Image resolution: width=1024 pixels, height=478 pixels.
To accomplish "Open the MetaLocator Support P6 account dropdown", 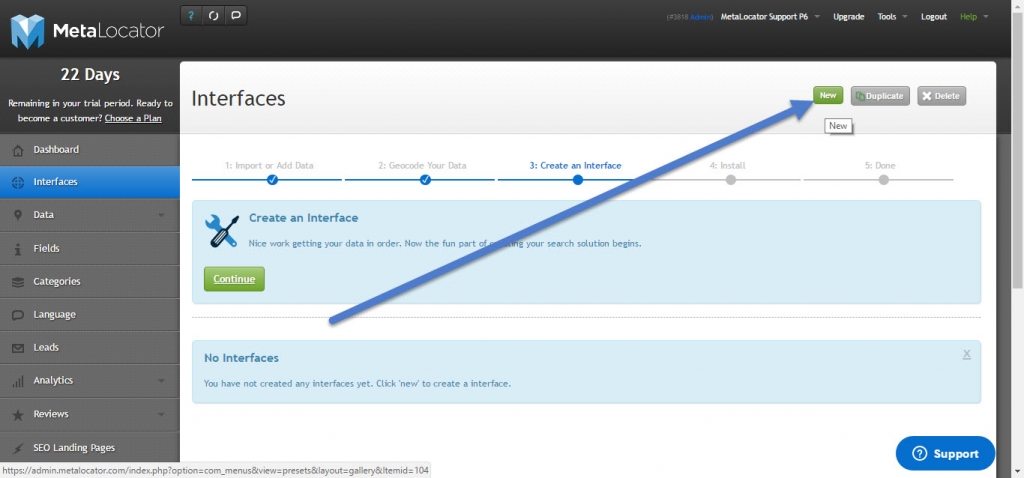I will tap(770, 17).
